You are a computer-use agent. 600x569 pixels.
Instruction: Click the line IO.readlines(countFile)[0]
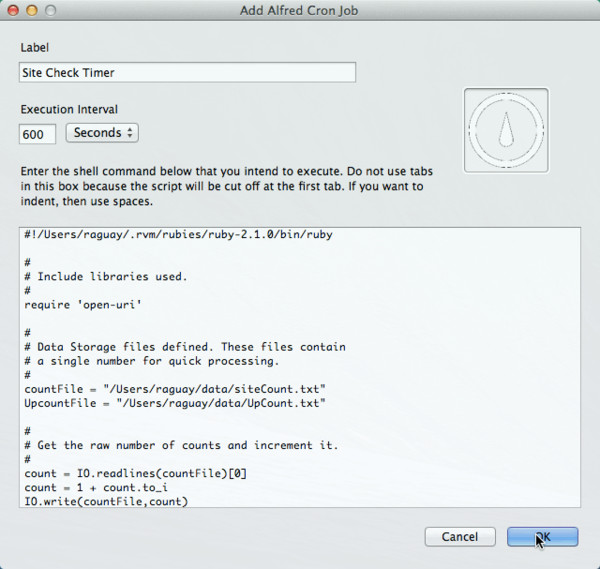pyautogui.click(x=135, y=474)
